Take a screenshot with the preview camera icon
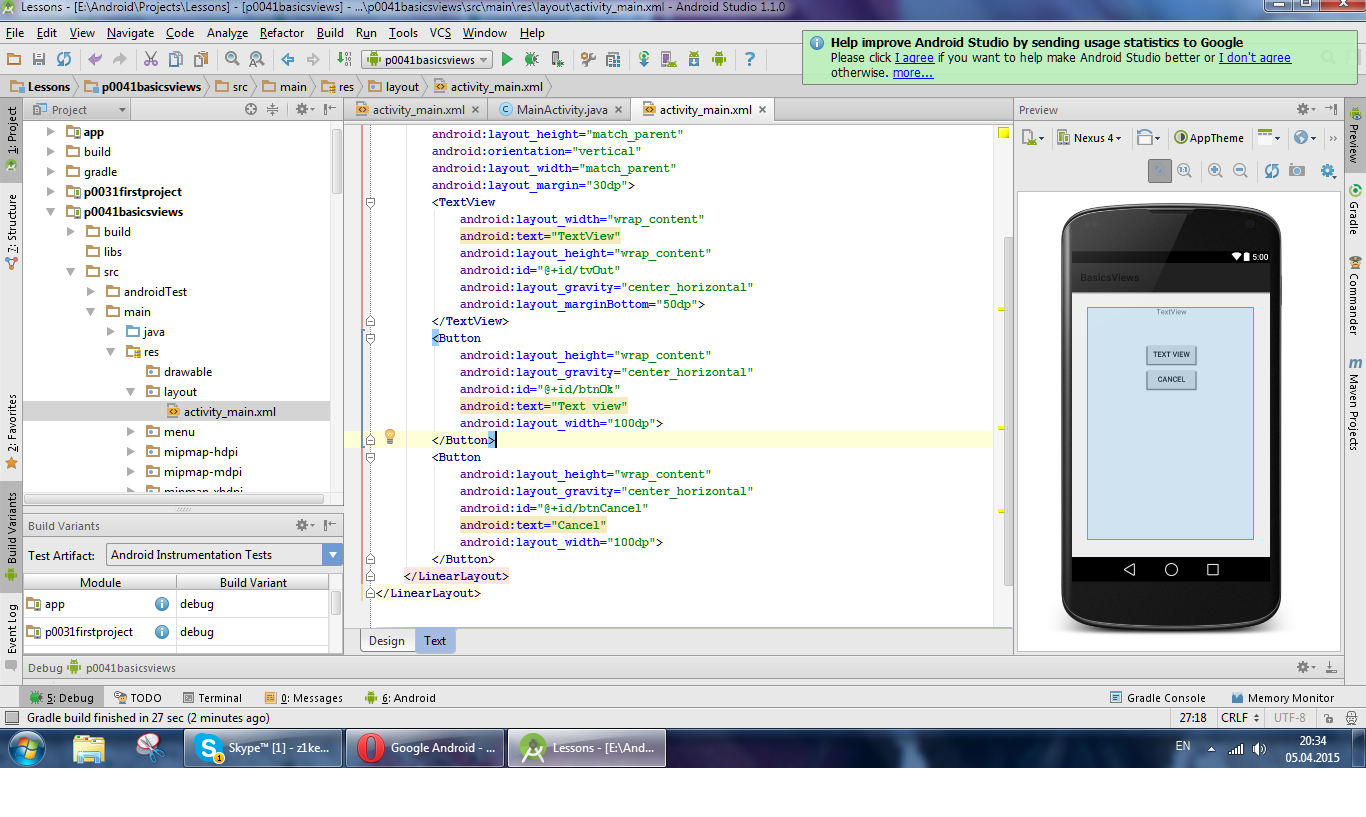 pos(1297,171)
